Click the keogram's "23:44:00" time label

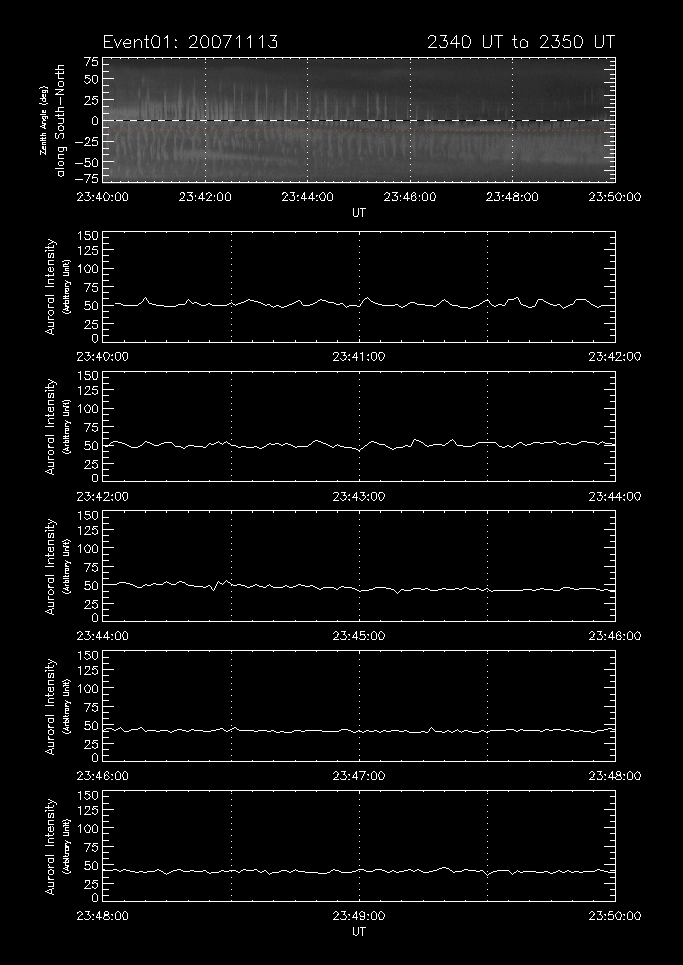[x=308, y=197]
